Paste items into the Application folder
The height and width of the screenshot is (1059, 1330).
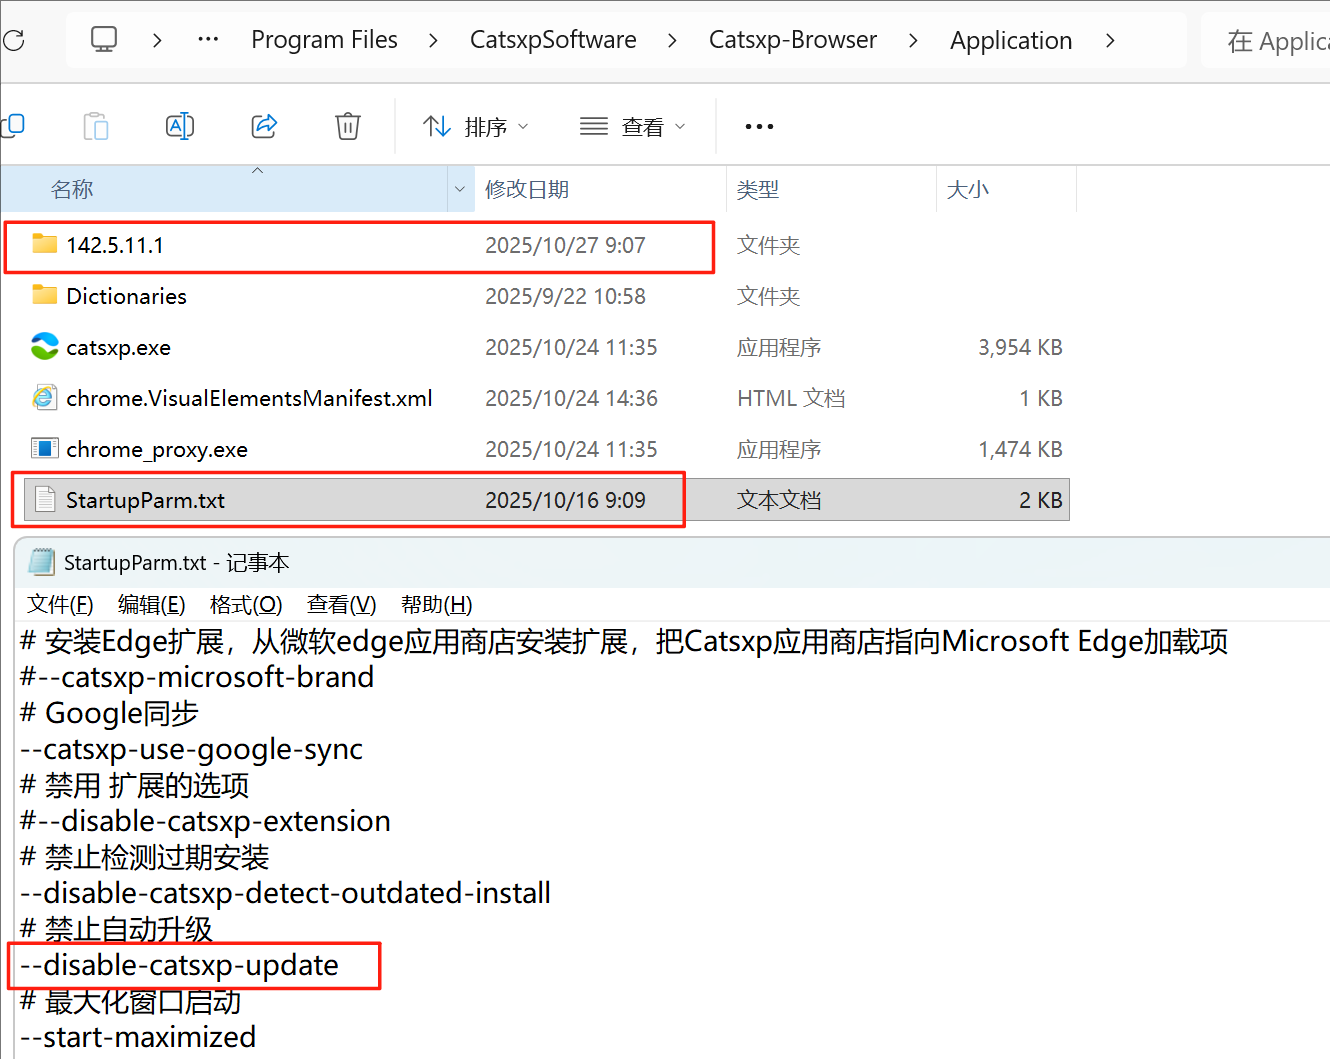tap(95, 126)
